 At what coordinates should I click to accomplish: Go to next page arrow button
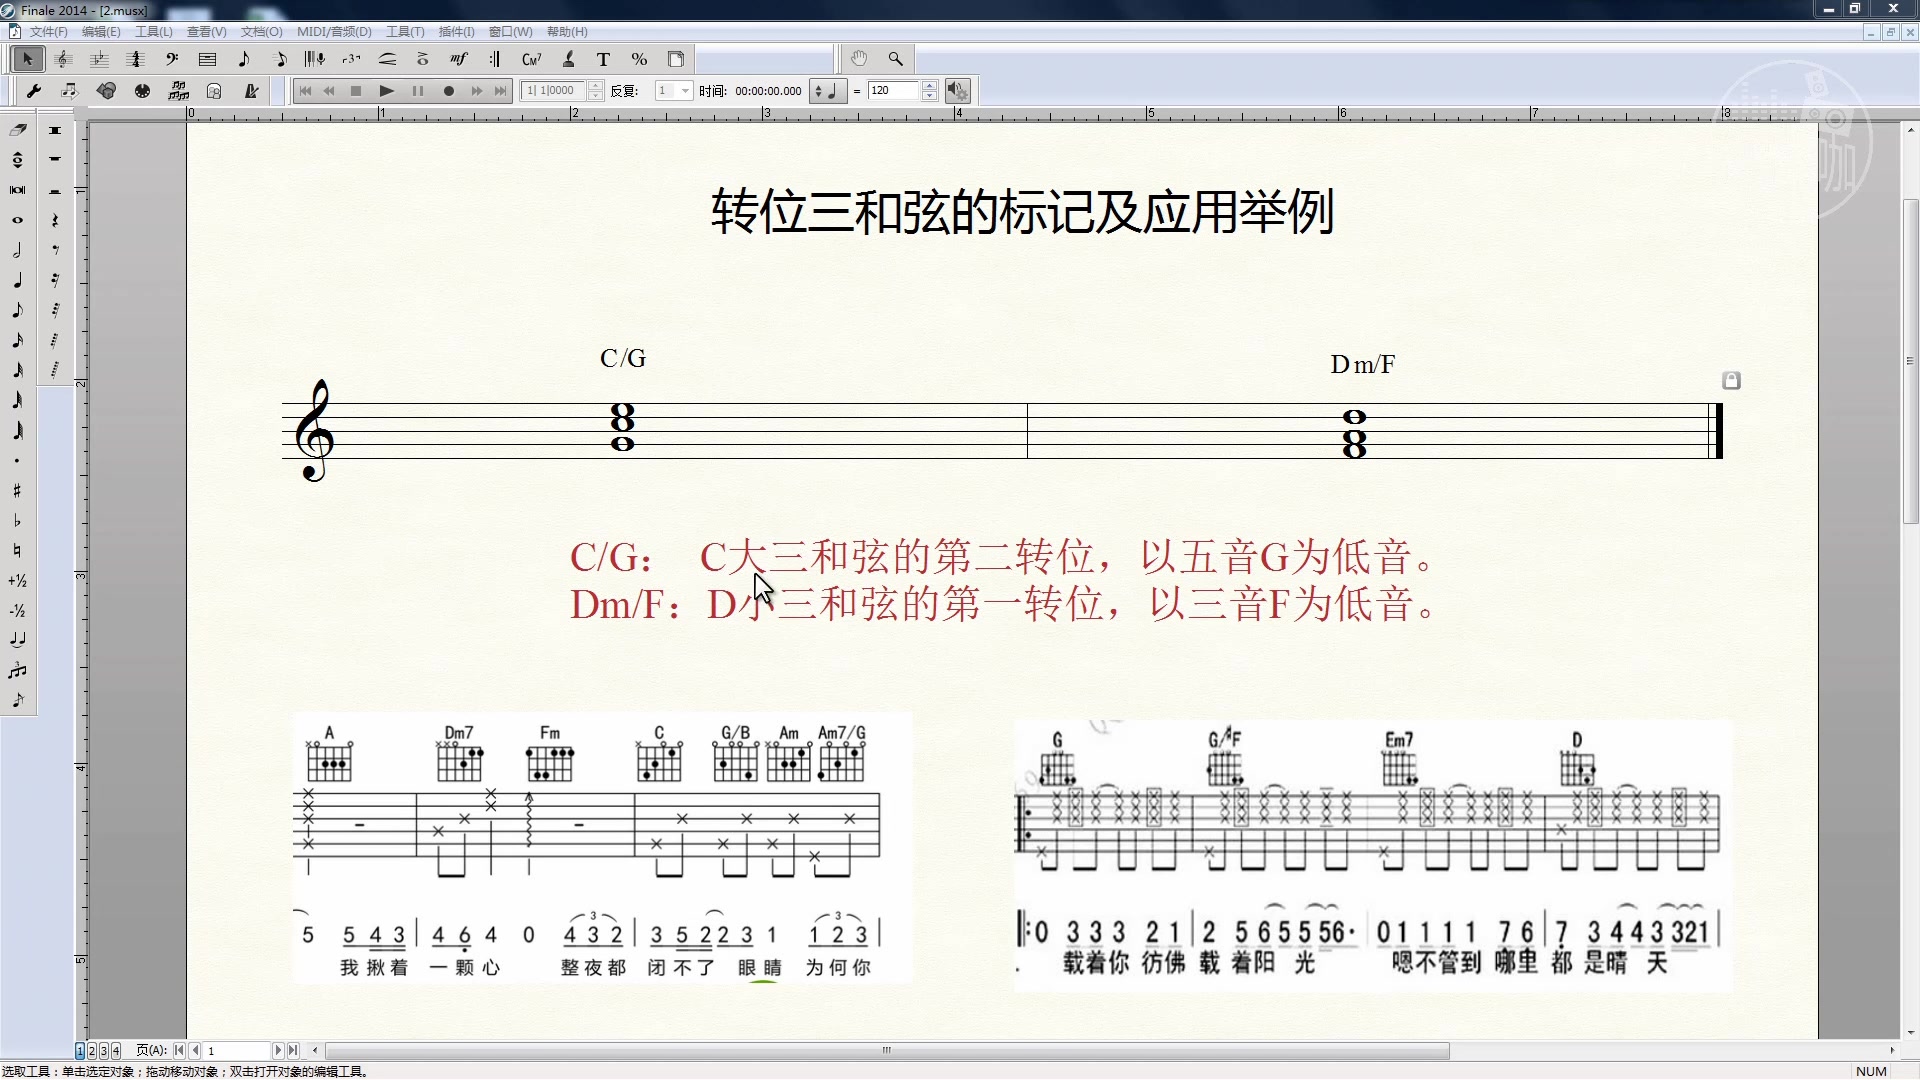(x=278, y=1051)
